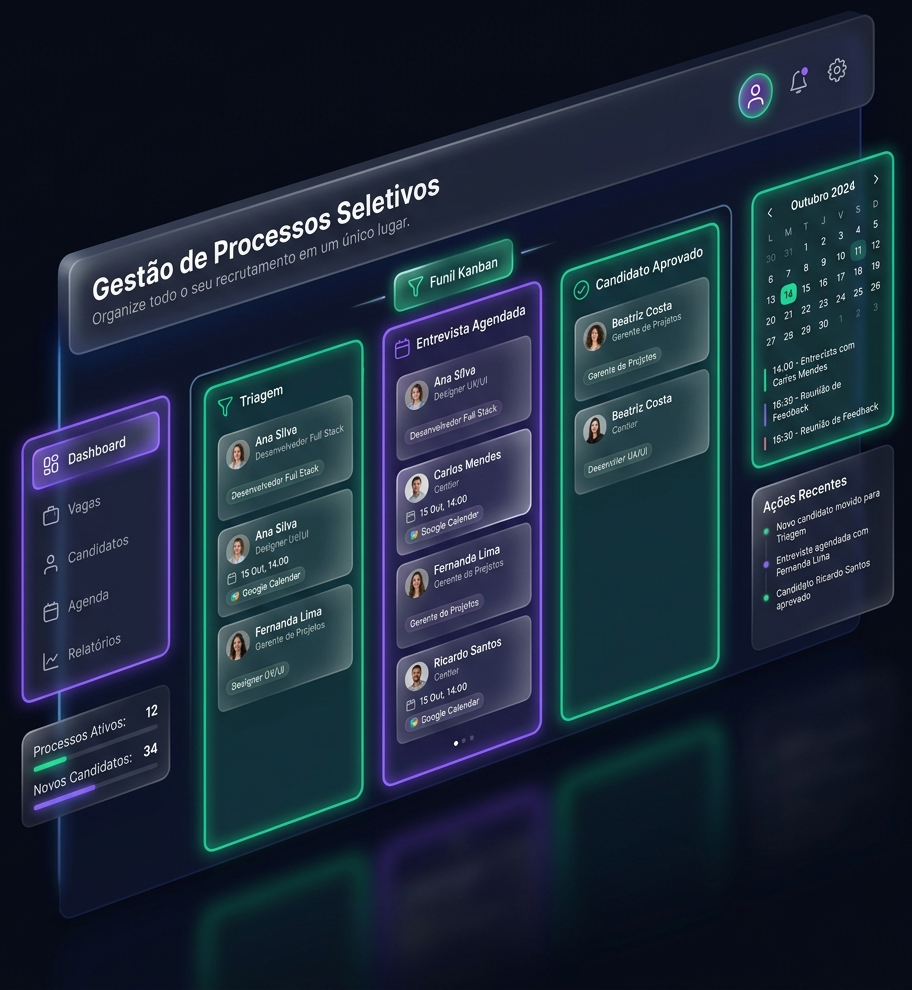The height and width of the screenshot is (990, 912).
Task: Click the calendar icon beside Entrevista Agendada
Action: pos(402,349)
